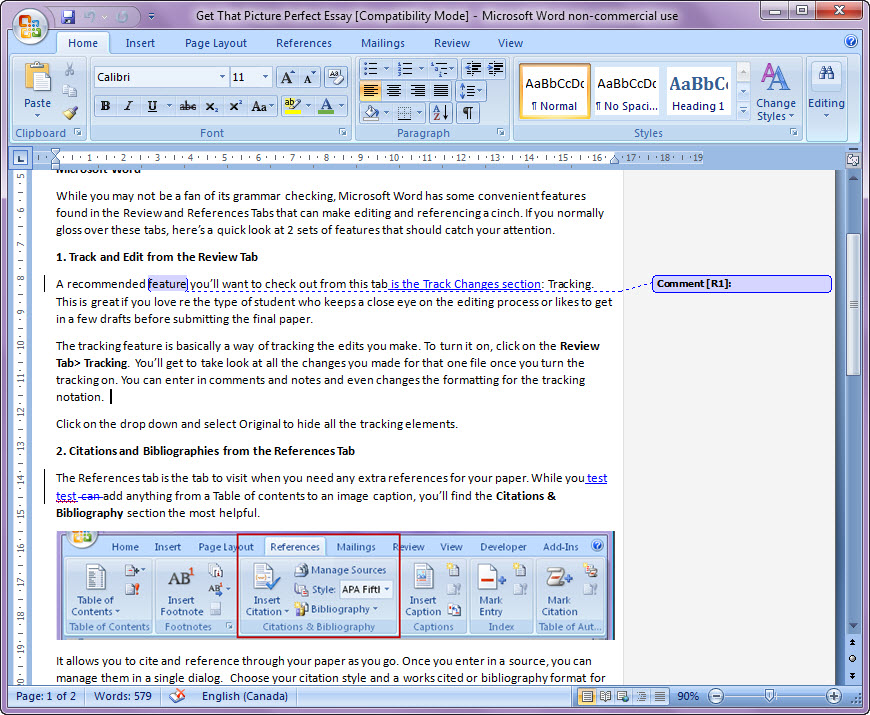Switch to Outline view
The image size is (870, 715).
point(641,696)
